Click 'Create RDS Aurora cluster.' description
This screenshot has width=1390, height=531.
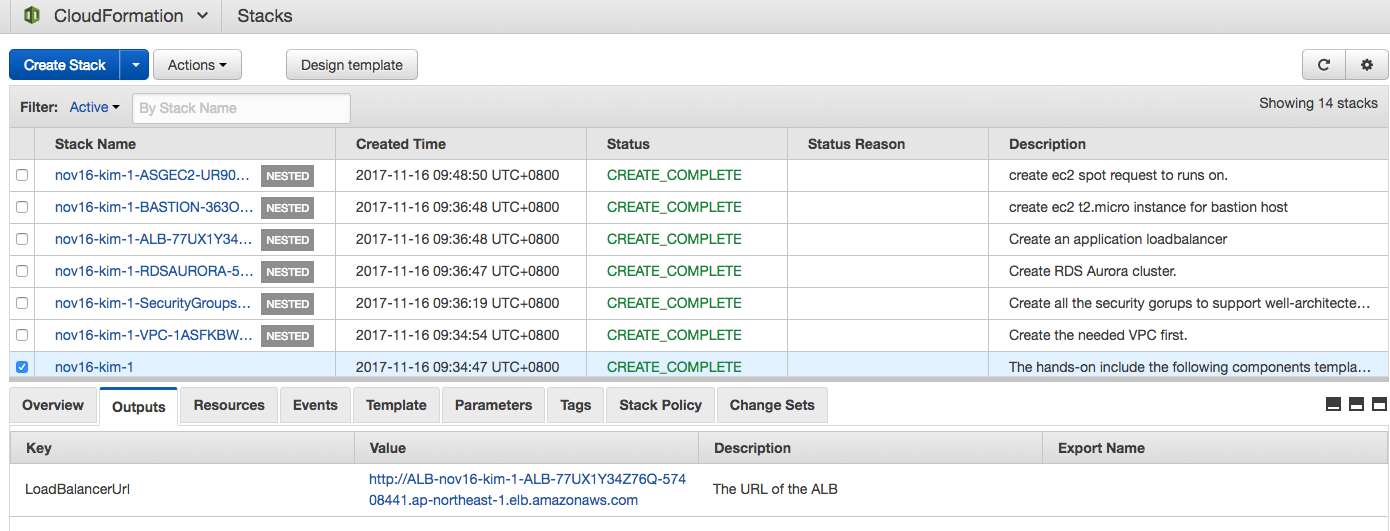(x=1093, y=271)
